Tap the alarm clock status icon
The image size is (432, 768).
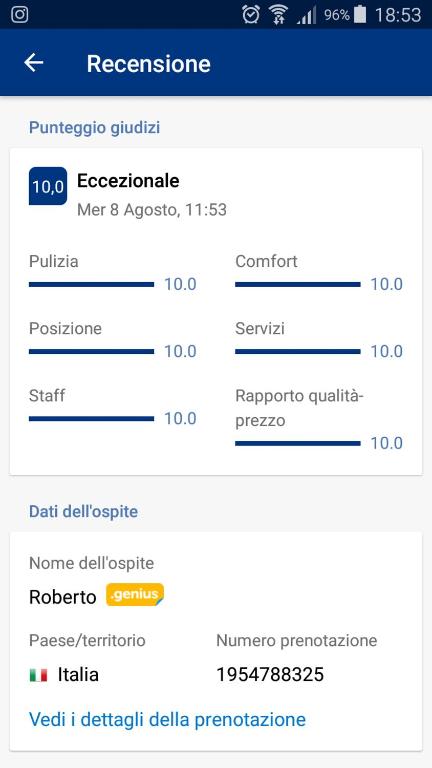coord(251,15)
